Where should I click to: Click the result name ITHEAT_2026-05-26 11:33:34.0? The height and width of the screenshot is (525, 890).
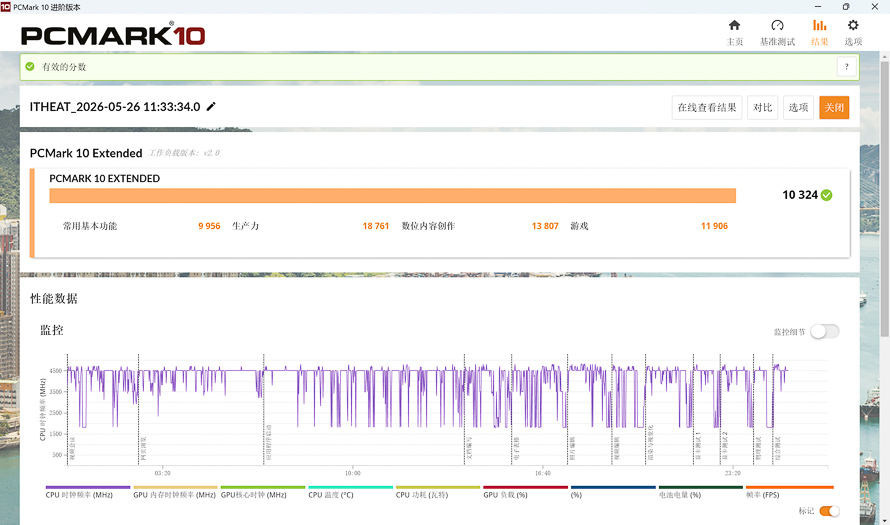tap(115, 107)
